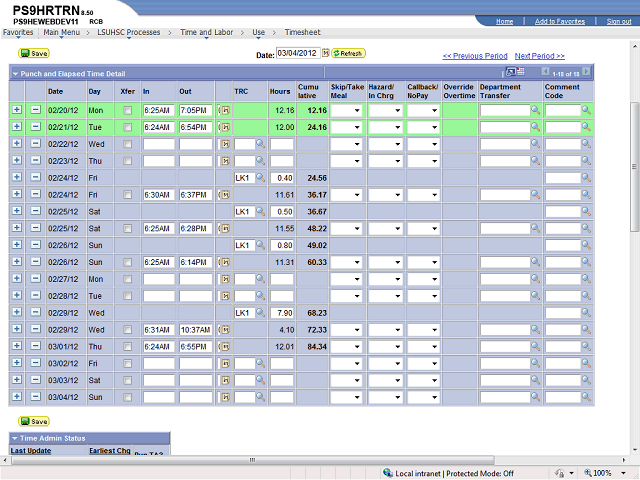Click the Refresh button next to the date
Image resolution: width=640 pixels, height=480 pixels.
349,53
